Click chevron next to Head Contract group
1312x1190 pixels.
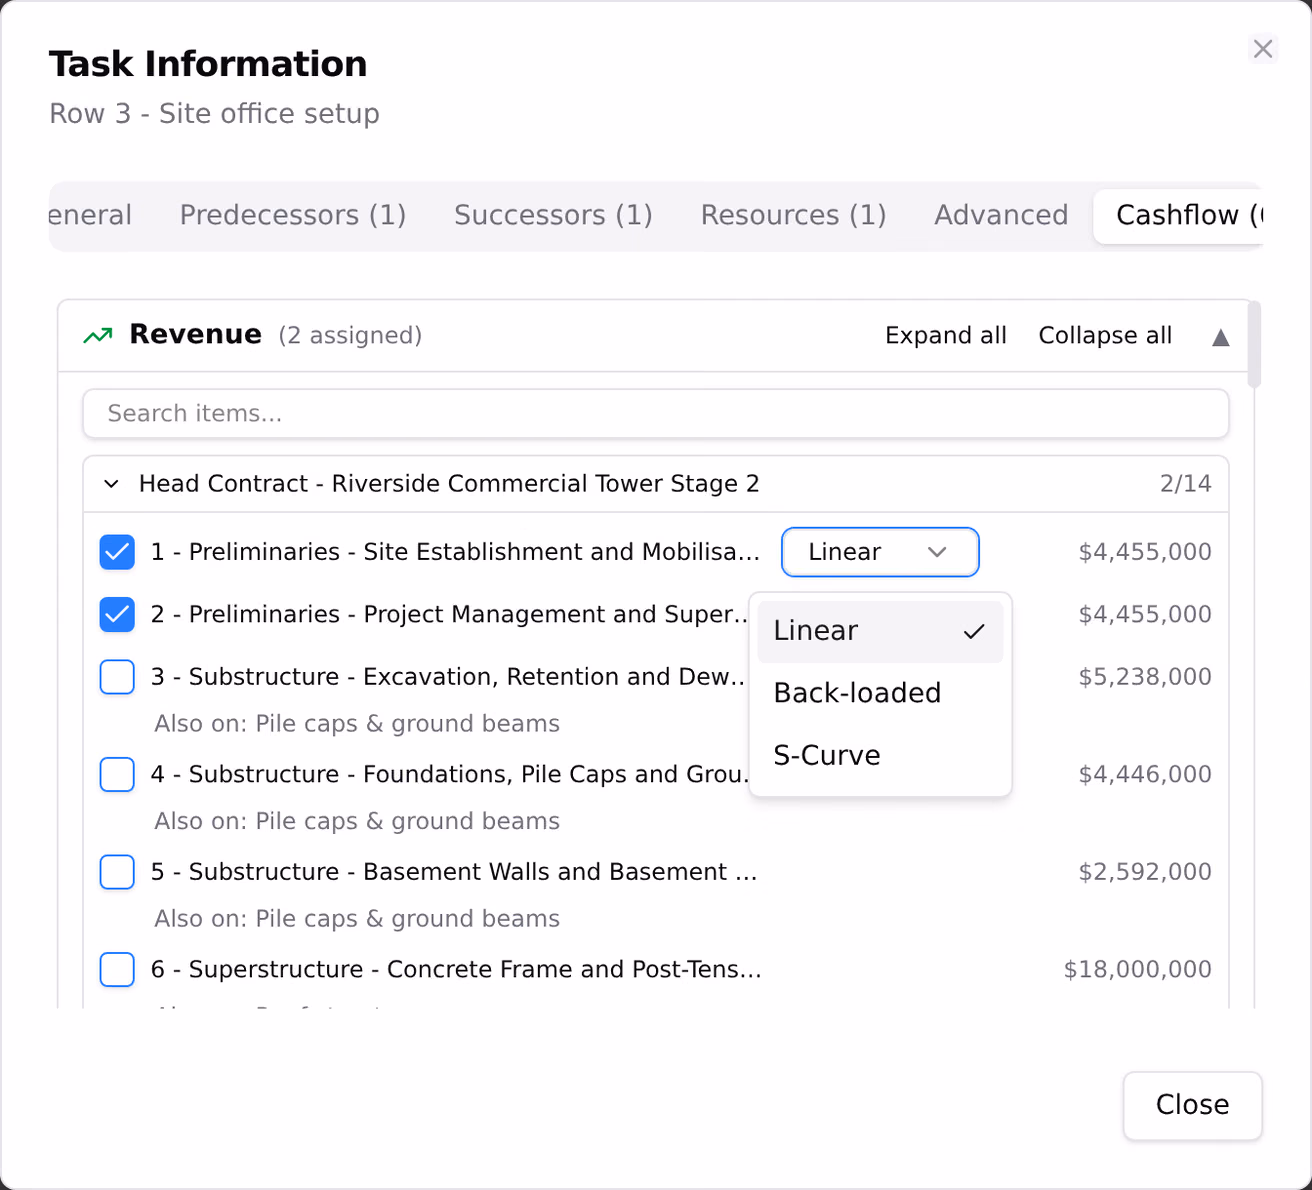tap(112, 484)
